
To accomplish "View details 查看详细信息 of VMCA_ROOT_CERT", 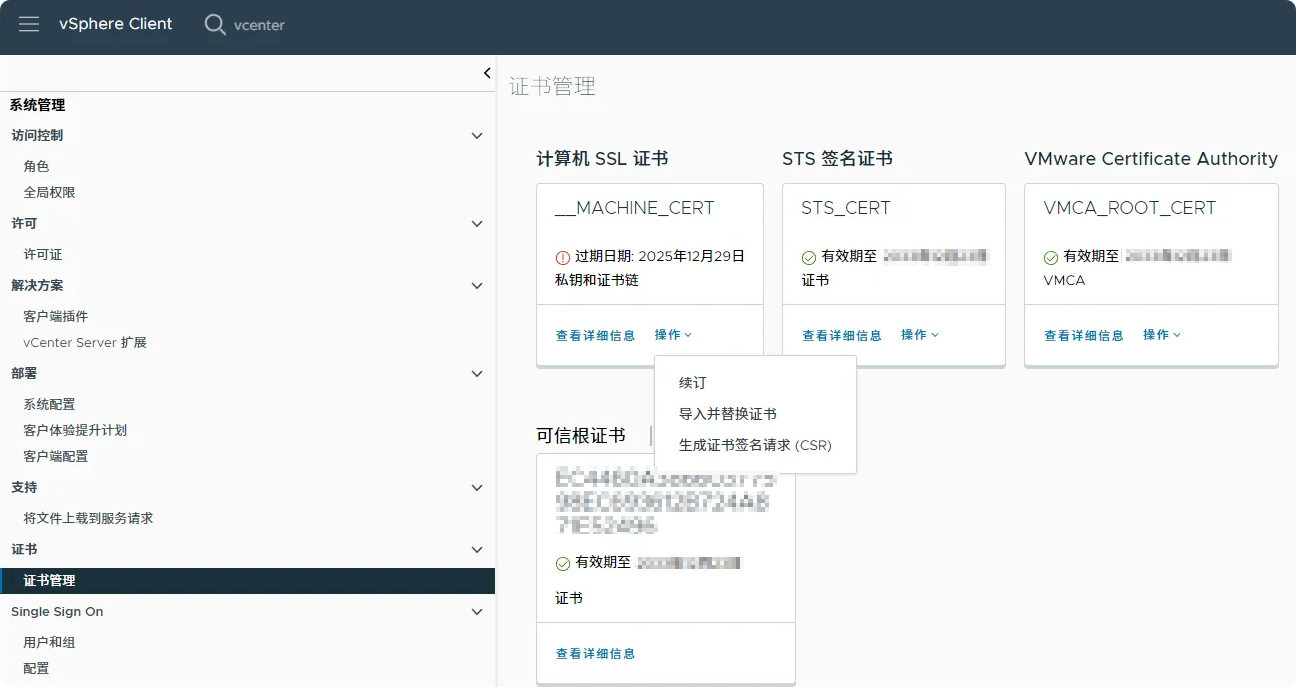I will click(1084, 336).
